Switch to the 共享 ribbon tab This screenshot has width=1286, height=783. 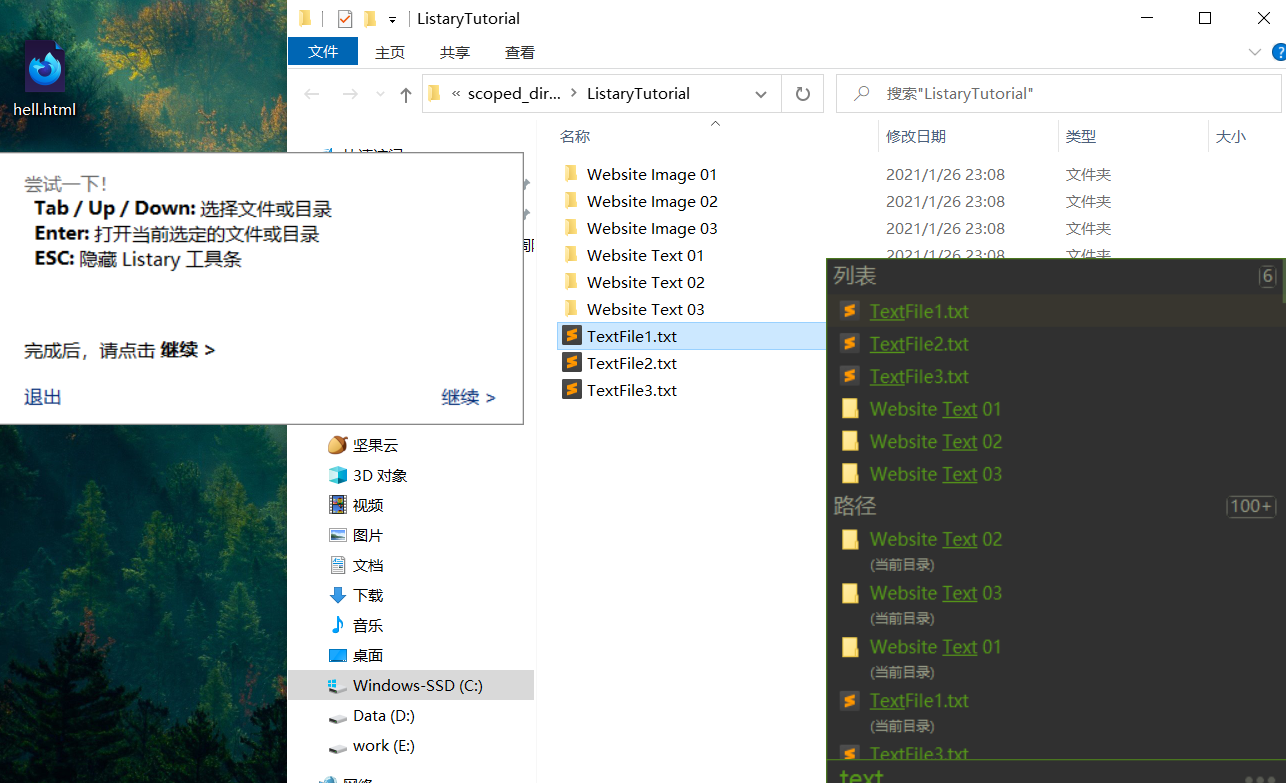pyautogui.click(x=455, y=52)
